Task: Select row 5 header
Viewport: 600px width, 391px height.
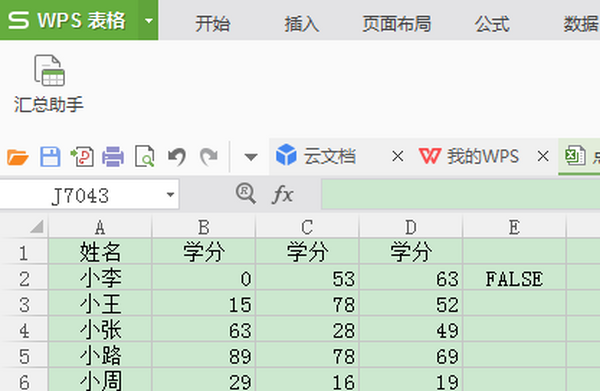Action: [24, 356]
